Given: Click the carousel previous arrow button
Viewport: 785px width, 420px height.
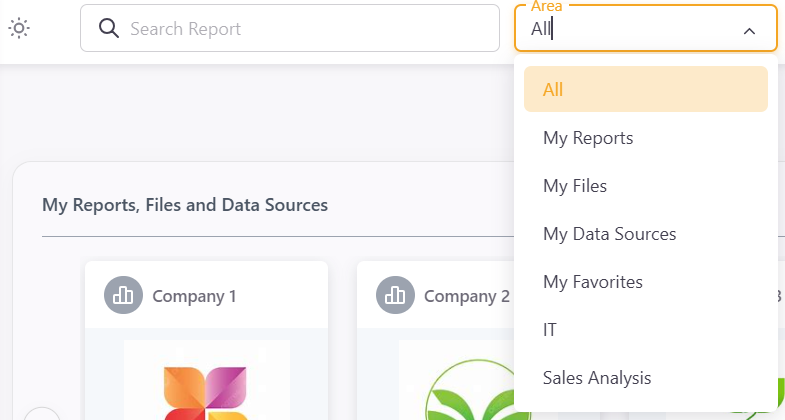Looking at the screenshot, I should click(42, 414).
